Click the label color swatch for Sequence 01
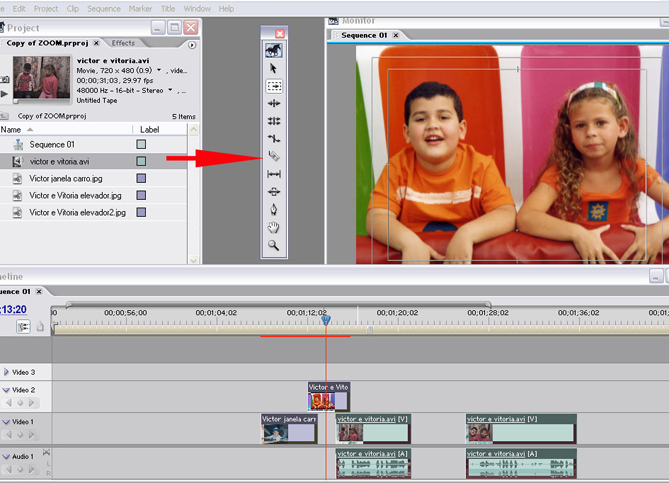Image resolution: width=669 pixels, height=483 pixels. (141, 144)
